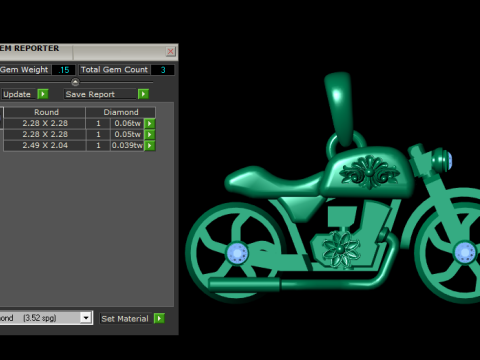This screenshot has width=480, height=360.
Task: Click the 0.06tw weight cell
Action: click(x=127, y=123)
